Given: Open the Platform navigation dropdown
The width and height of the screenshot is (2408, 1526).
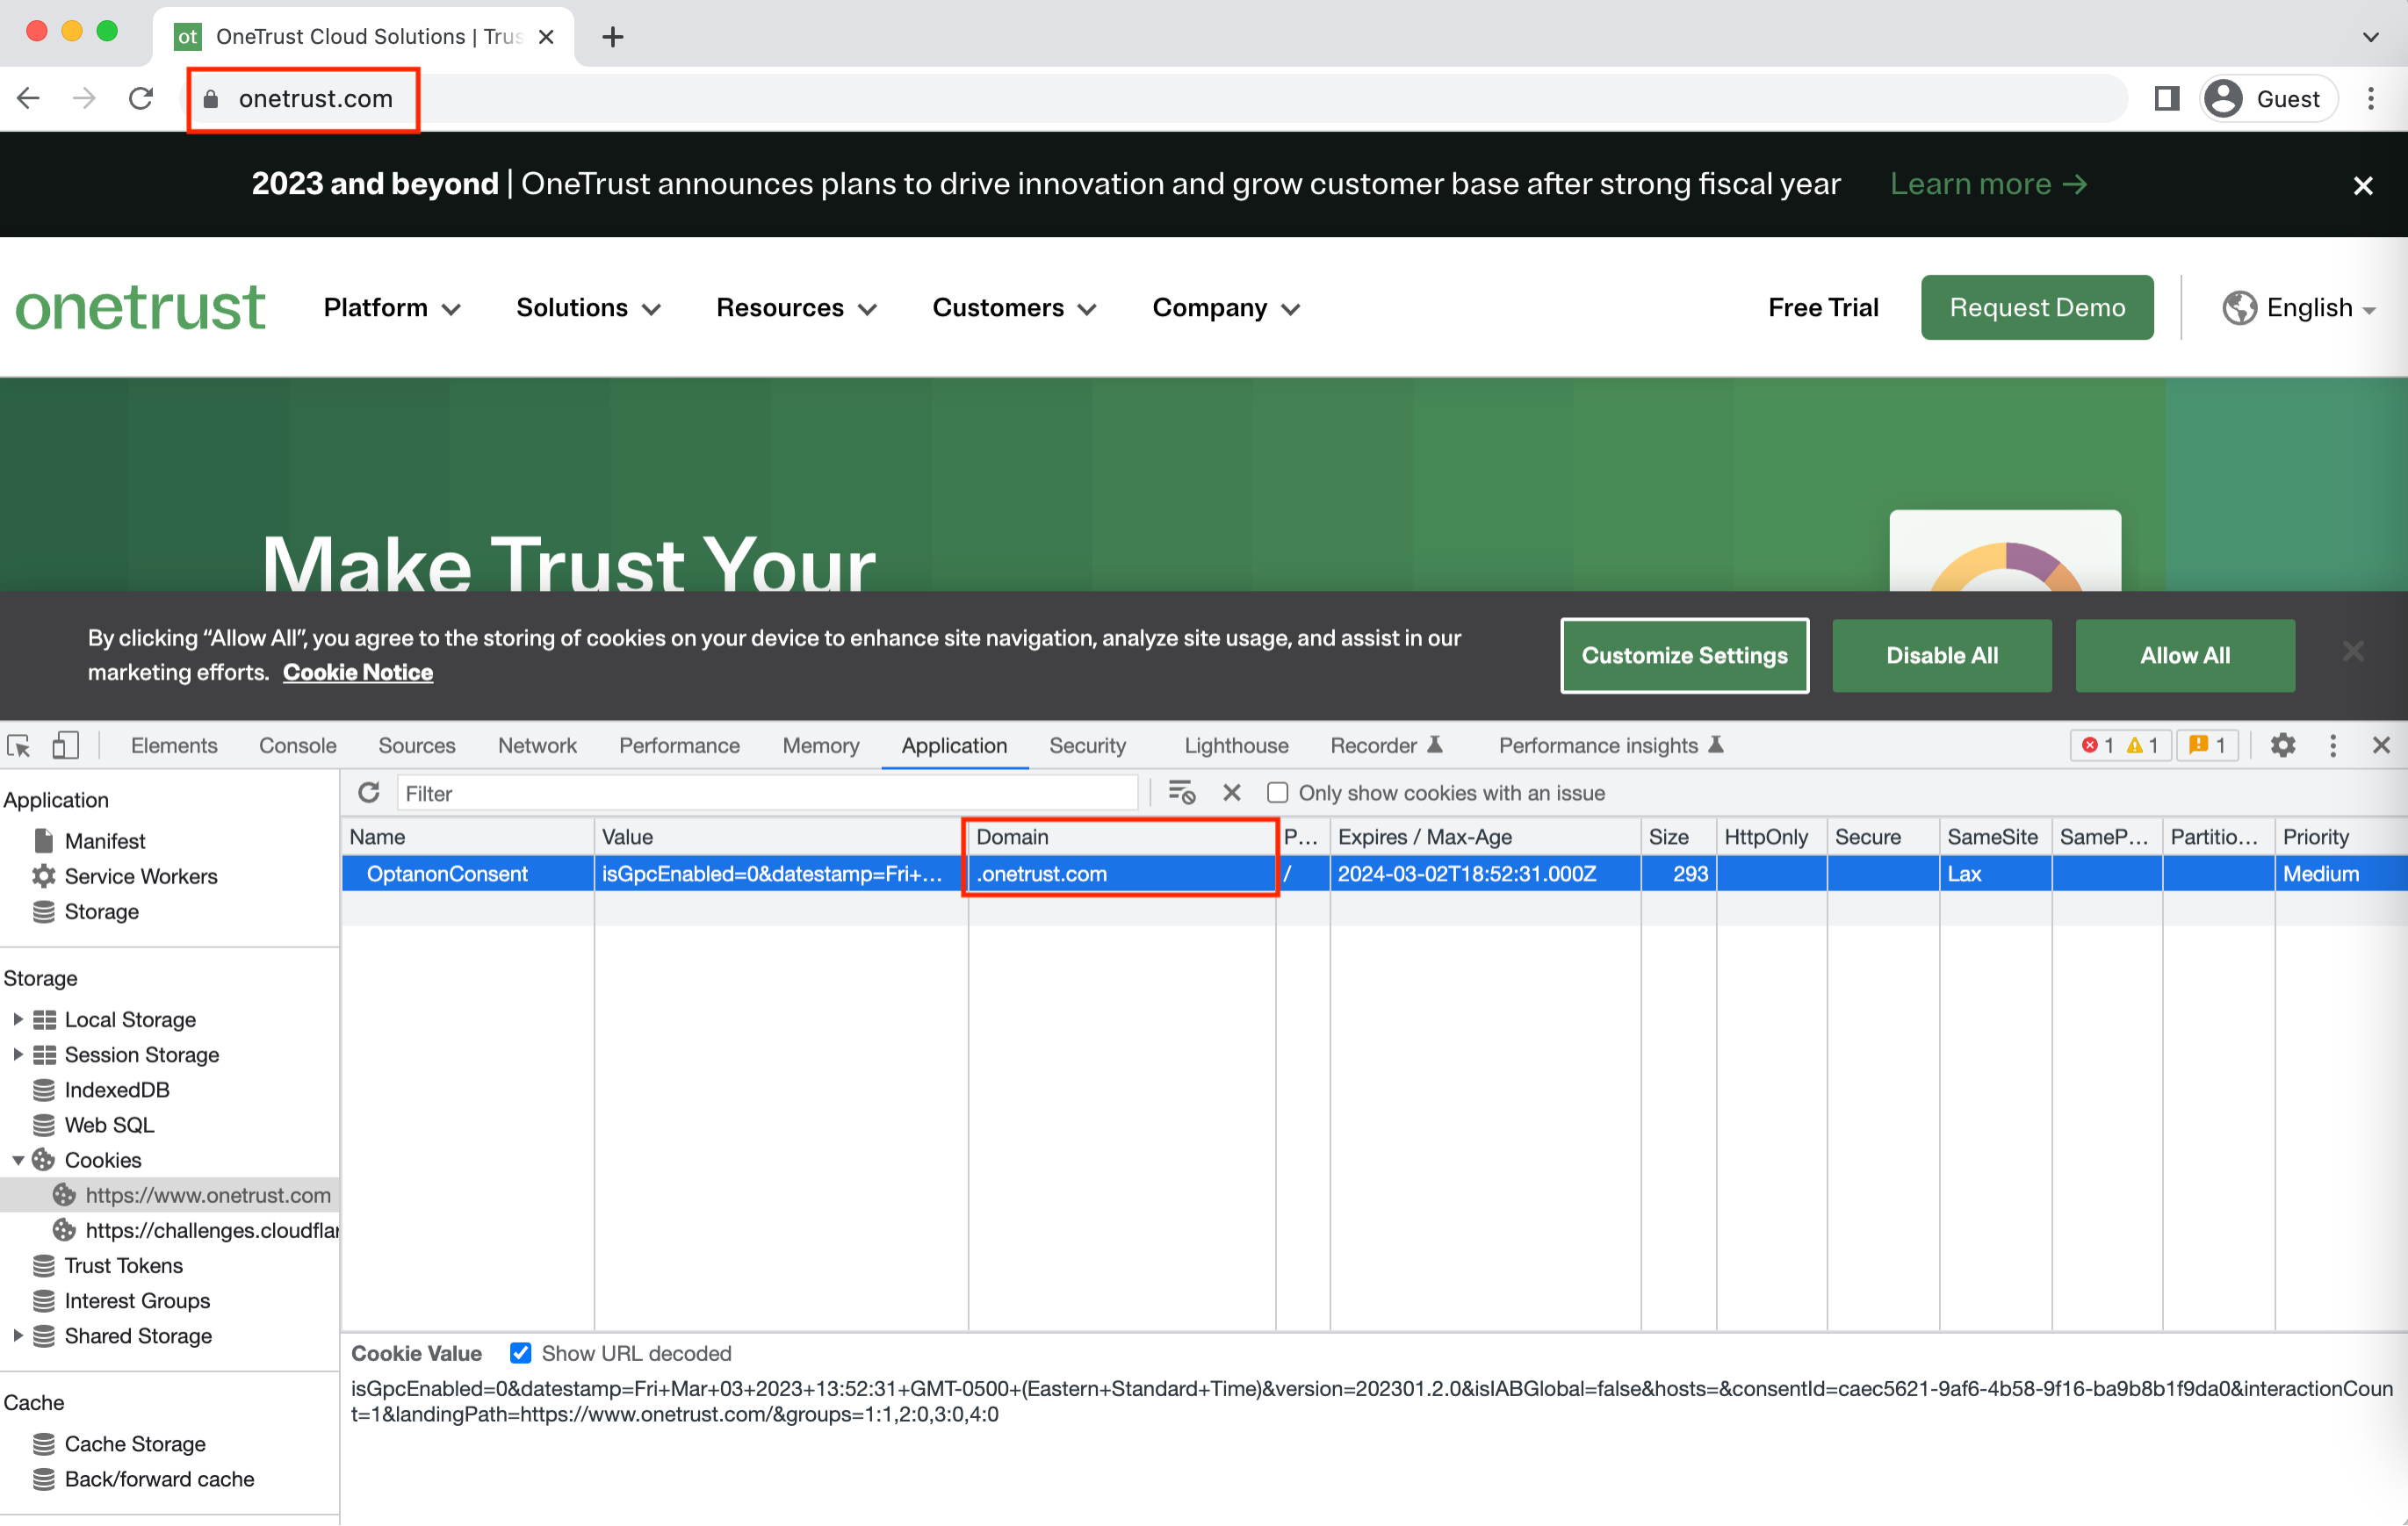Looking at the screenshot, I should pyautogui.click(x=392, y=308).
